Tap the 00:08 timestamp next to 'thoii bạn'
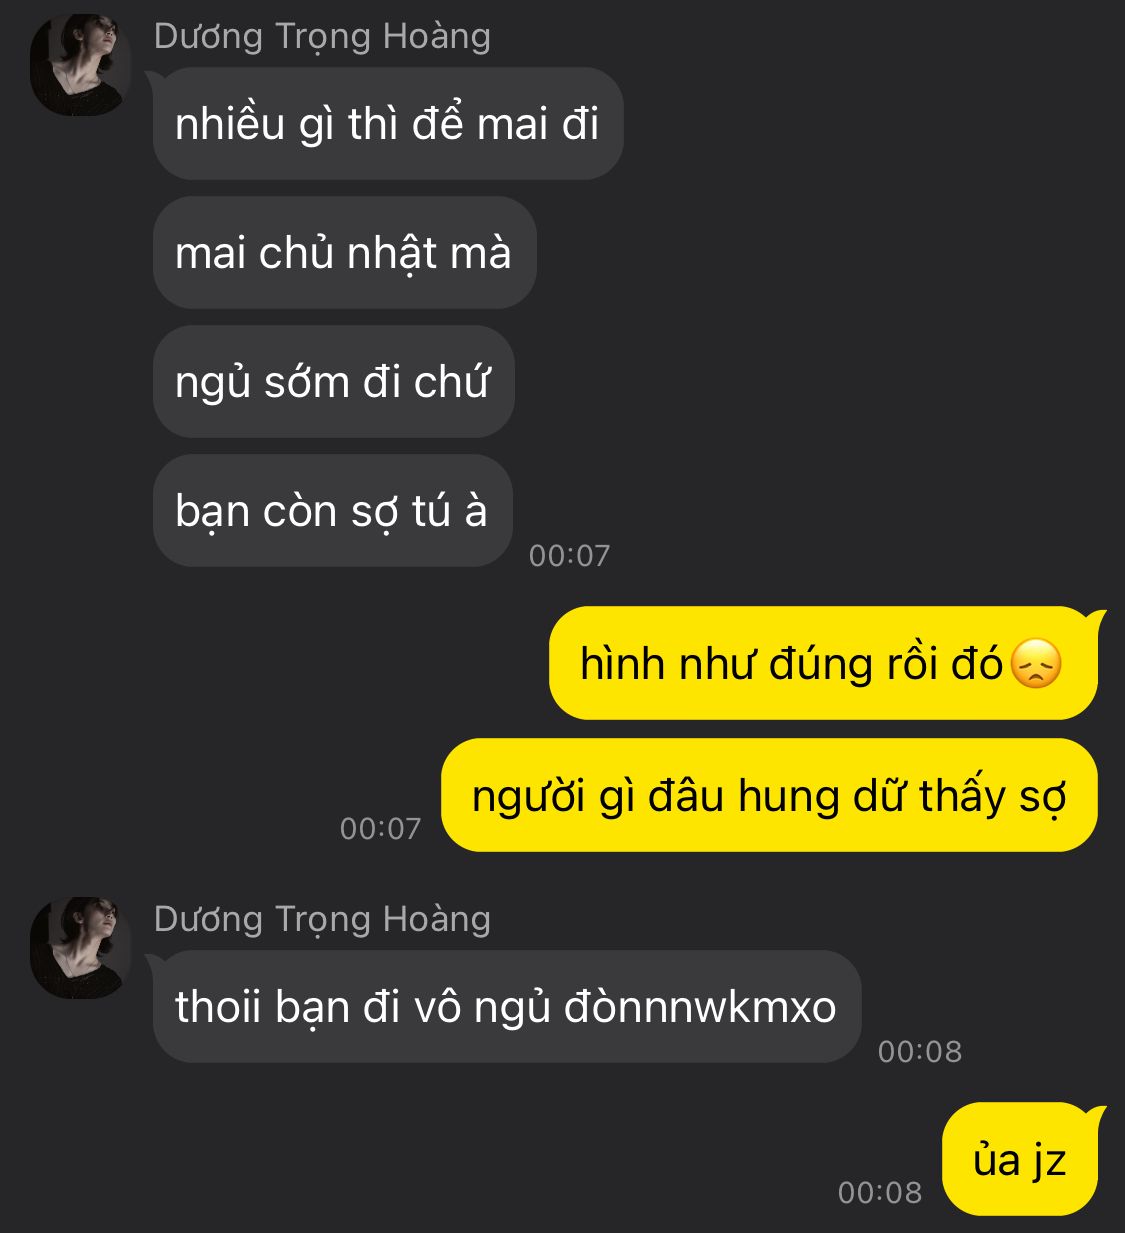The width and height of the screenshot is (1125, 1233). pyautogui.click(x=919, y=1051)
